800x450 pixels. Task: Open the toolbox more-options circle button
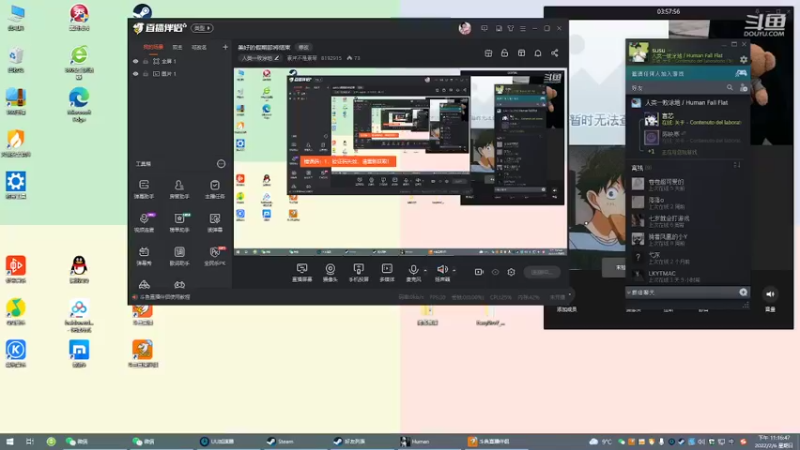click(221, 164)
